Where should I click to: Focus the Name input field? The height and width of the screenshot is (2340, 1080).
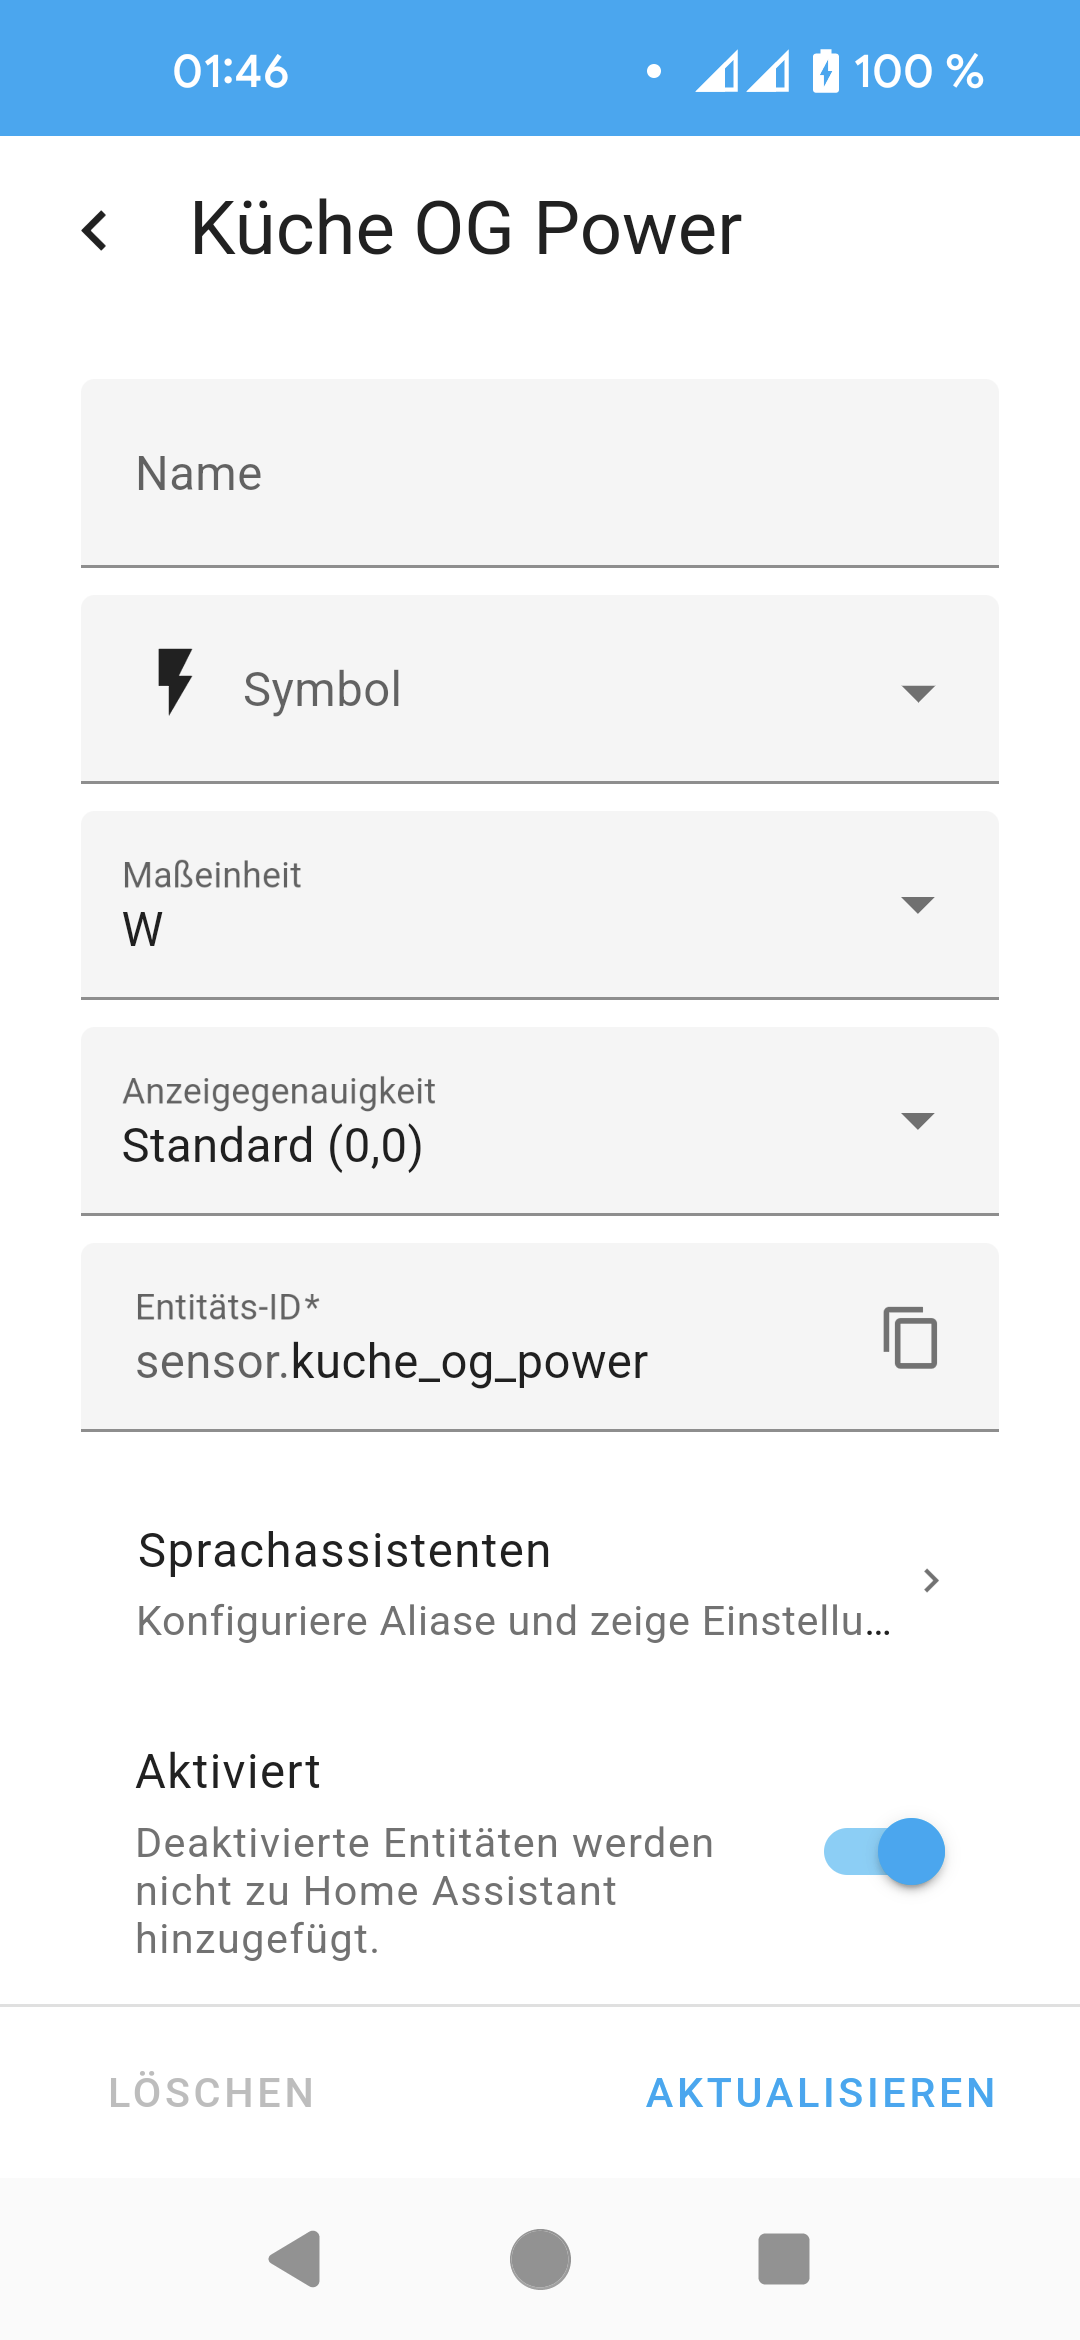tap(540, 473)
